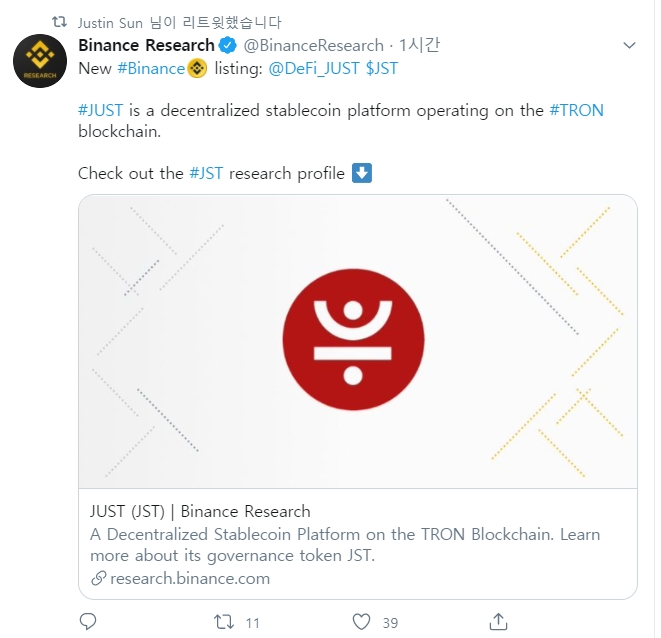The height and width of the screenshot is (638, 661).
Task: Open the #TRON hashtag
Action: coord(577,110)
